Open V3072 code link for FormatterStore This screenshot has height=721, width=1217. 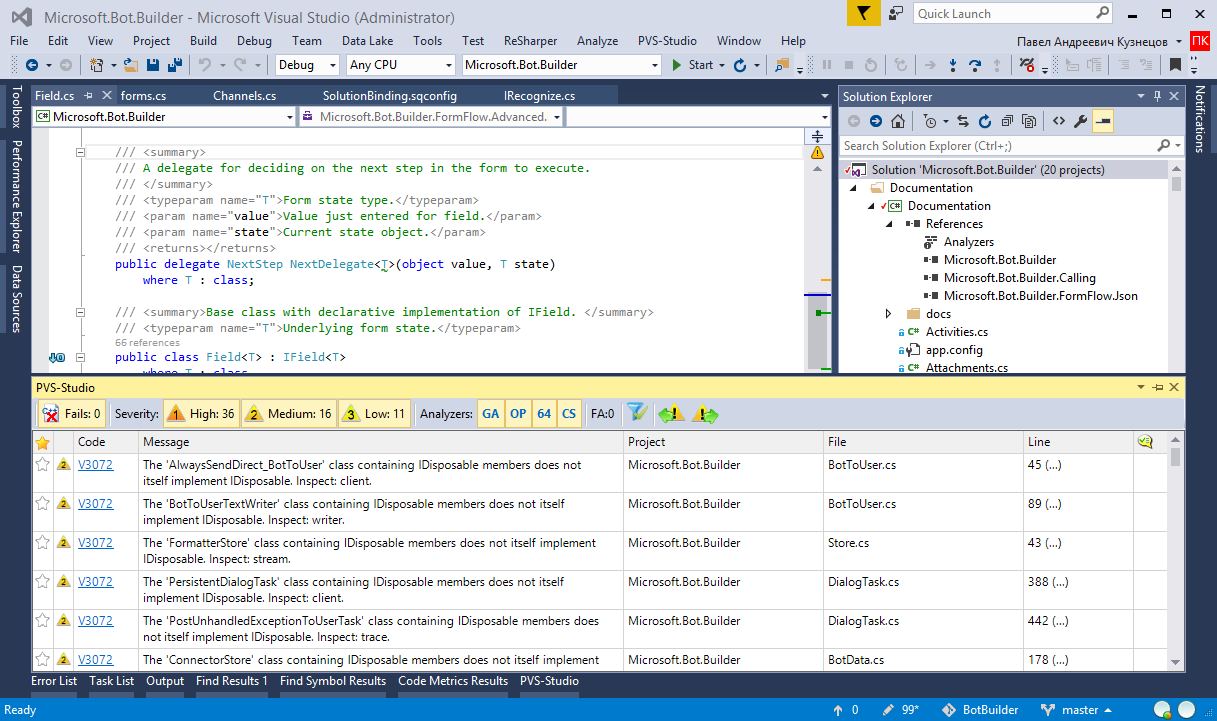[x=95, y=543]
